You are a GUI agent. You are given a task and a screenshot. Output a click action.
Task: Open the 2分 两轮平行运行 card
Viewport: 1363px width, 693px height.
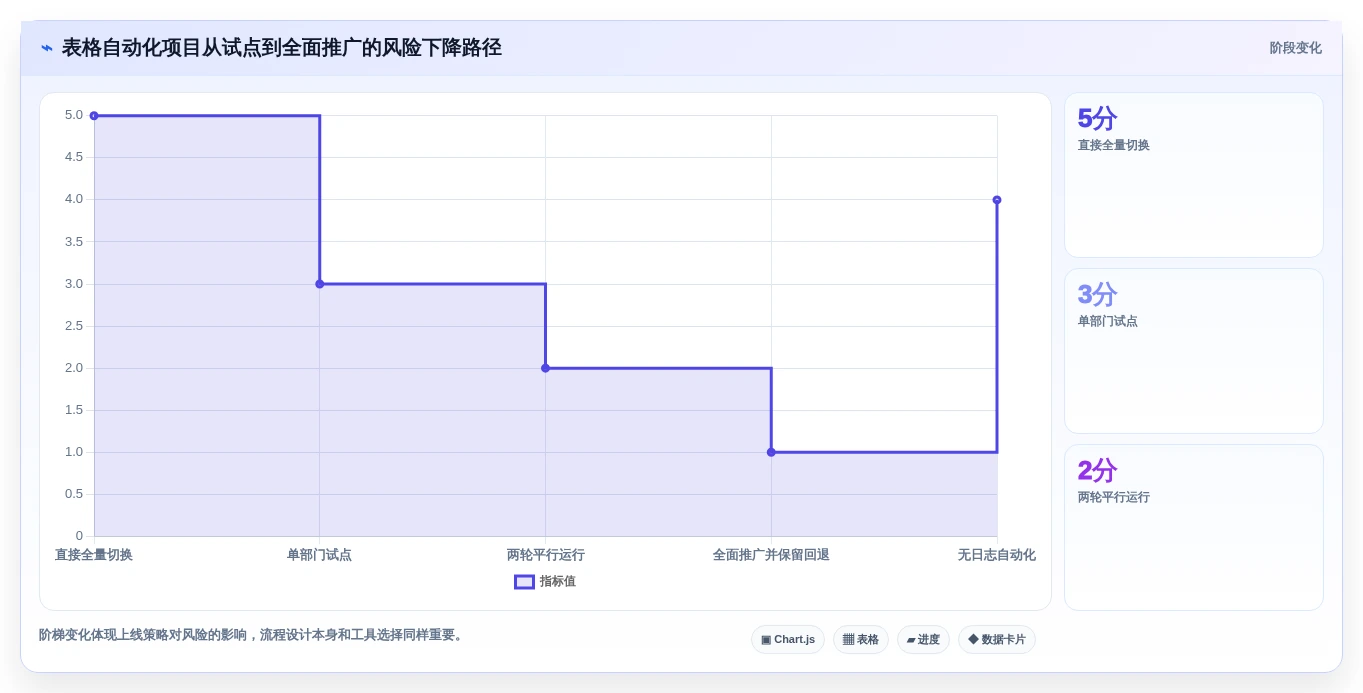pos(1194,527)
